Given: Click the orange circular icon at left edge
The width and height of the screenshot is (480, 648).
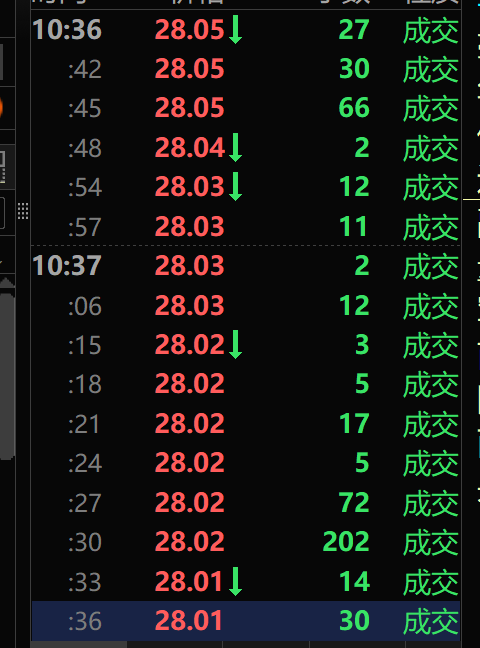Looking at the screenshot, I should 1,107.
